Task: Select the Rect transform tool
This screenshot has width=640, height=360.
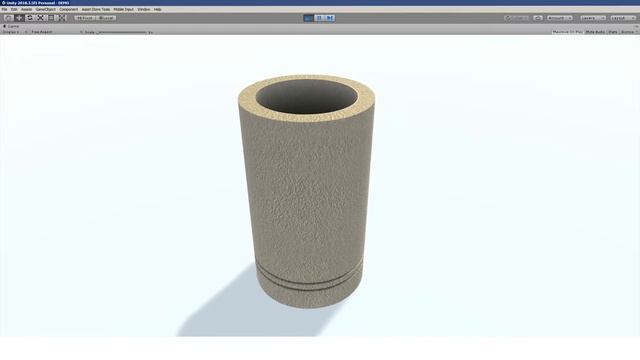Action: [51, 18]
